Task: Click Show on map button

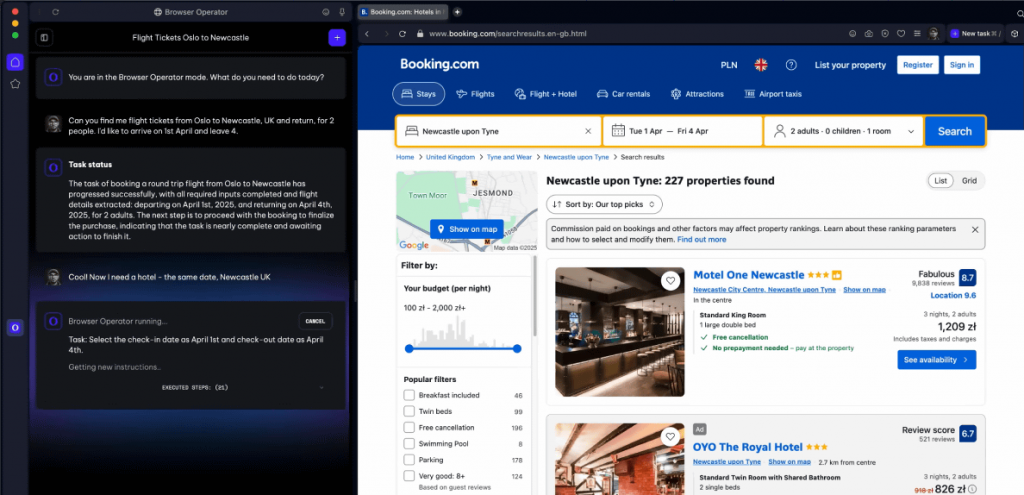Action: point(467,229)
